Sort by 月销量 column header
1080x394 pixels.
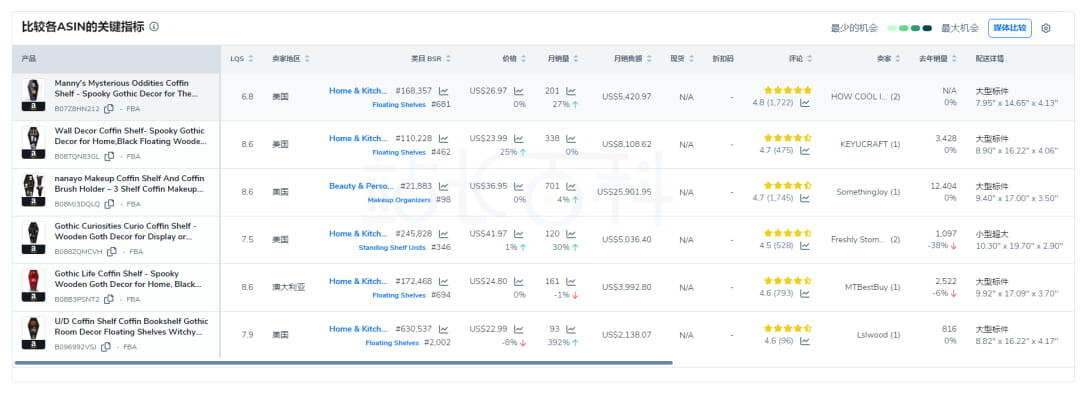pyautogui.click(x=563, y=59)
